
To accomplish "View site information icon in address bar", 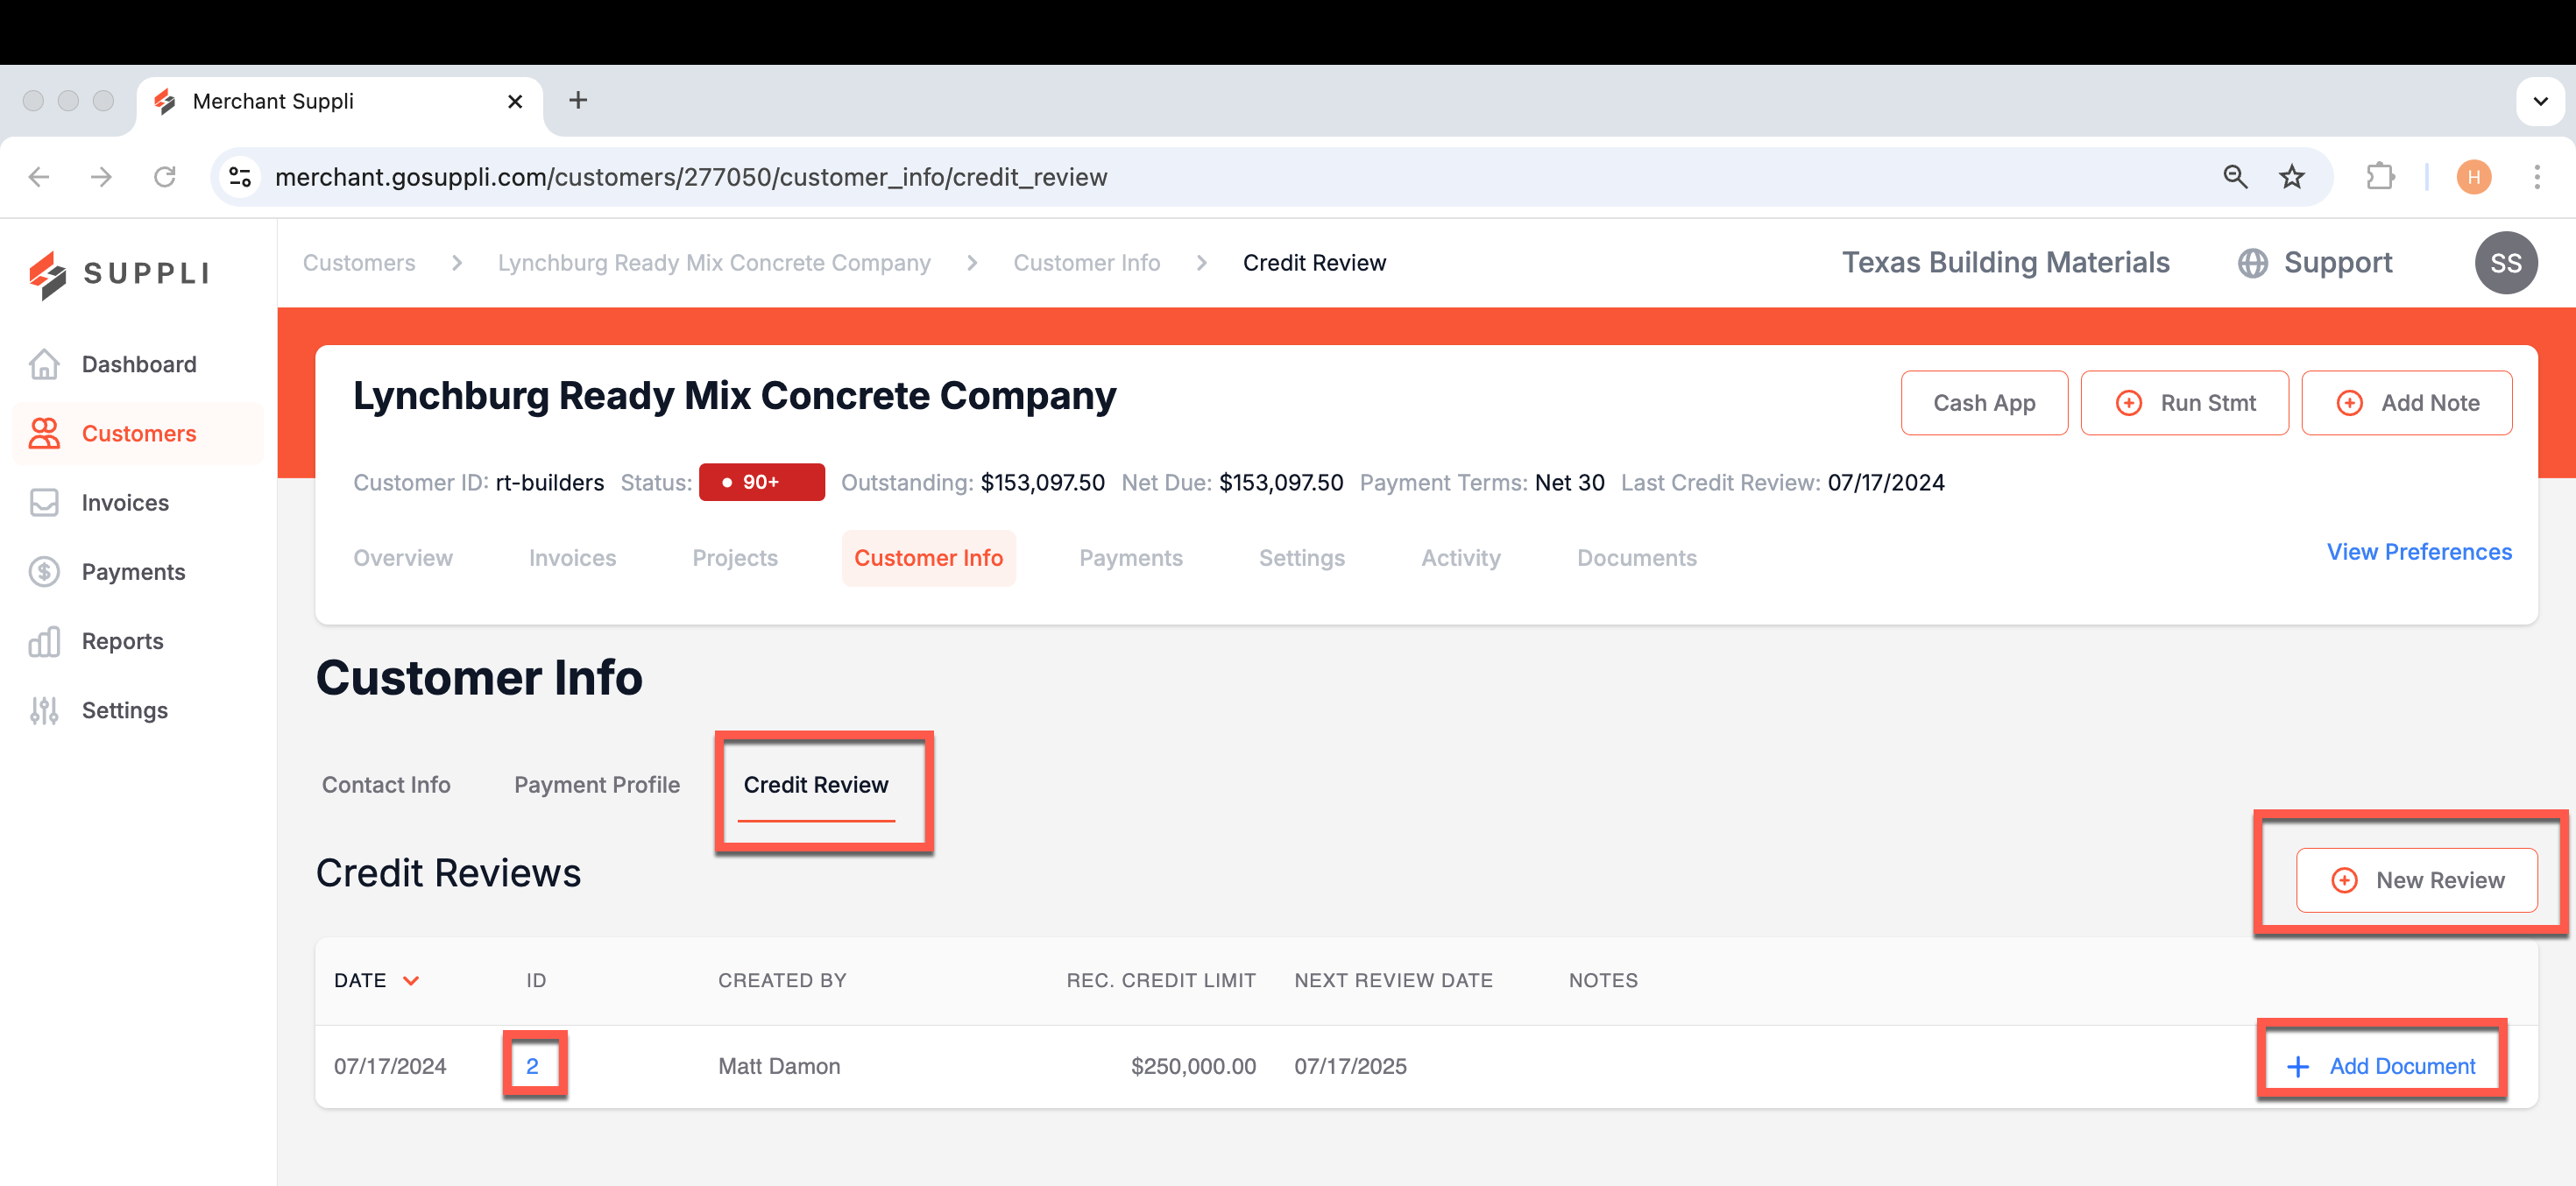I will coord(240,177).
